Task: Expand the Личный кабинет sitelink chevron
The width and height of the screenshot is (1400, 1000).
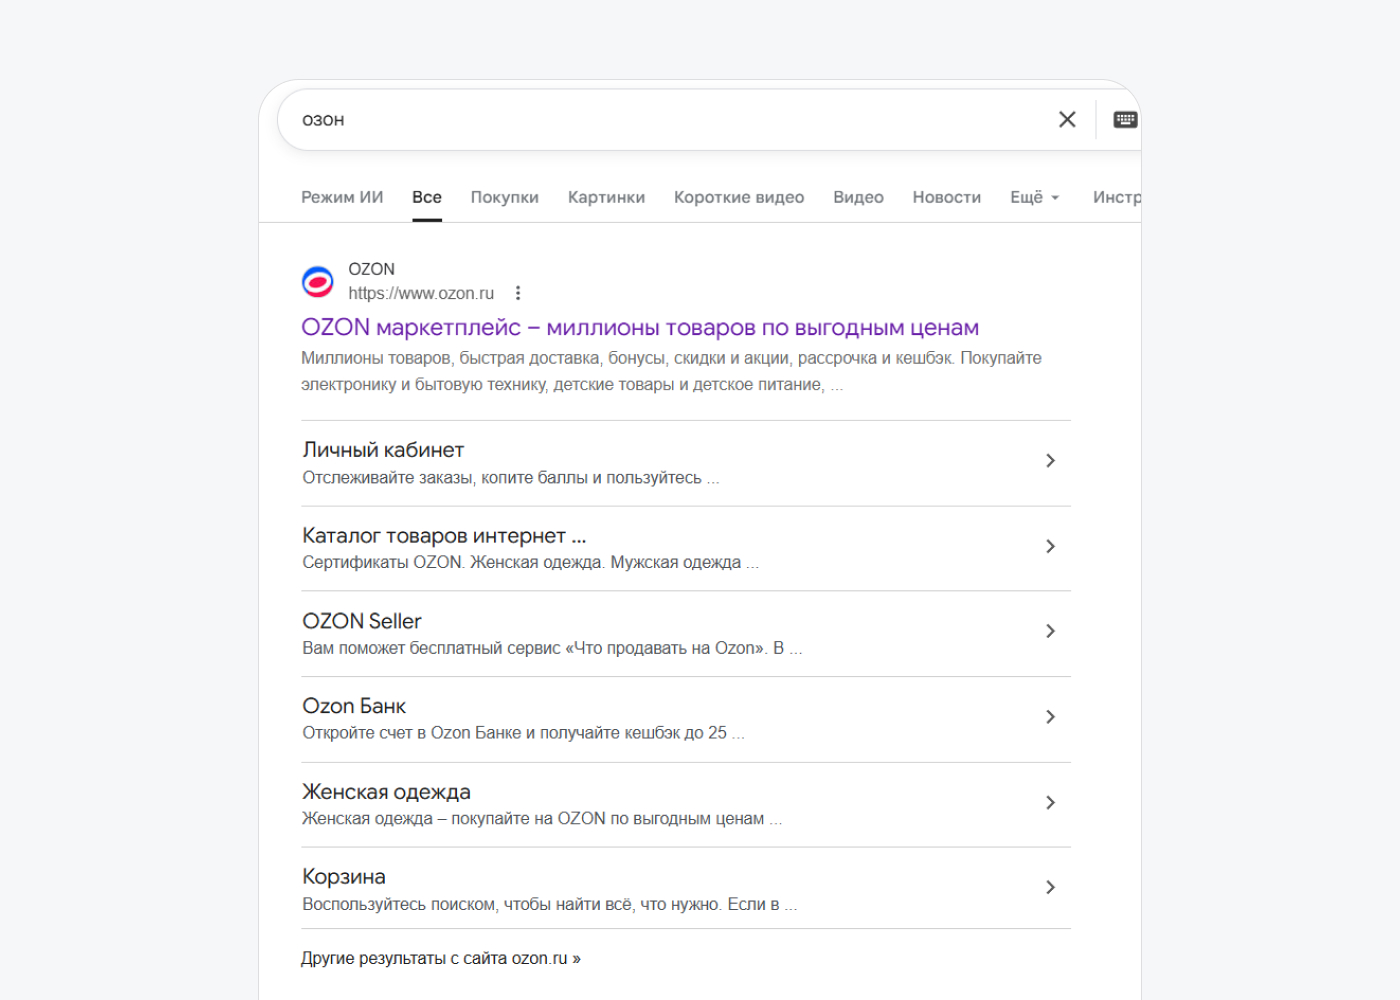Action: (1050, 461)
